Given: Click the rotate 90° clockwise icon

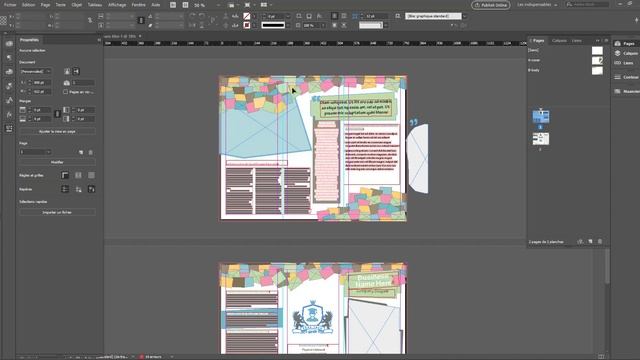Looking at the screenshot, I should pos(192,16).
